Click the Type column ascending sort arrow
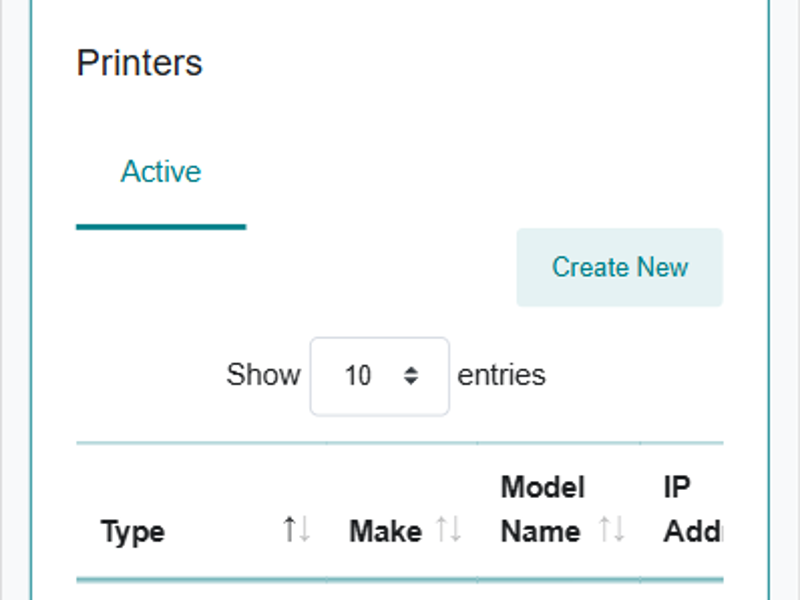 (290, 530)
